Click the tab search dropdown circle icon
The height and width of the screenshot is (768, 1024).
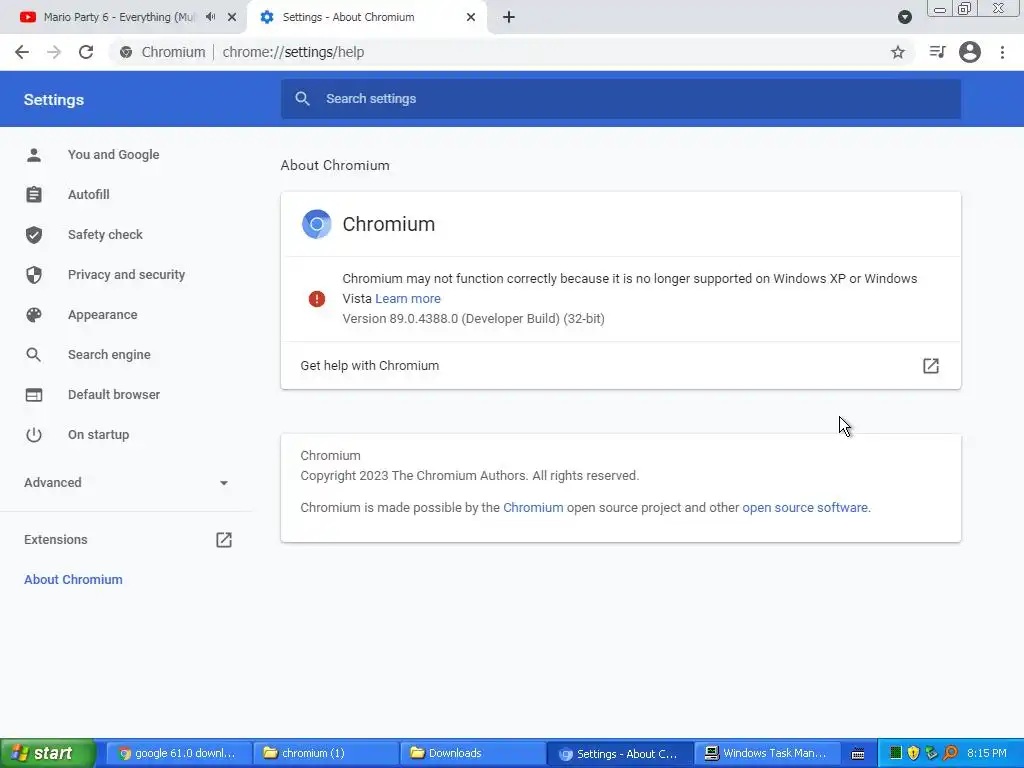[x=904, y=17]
